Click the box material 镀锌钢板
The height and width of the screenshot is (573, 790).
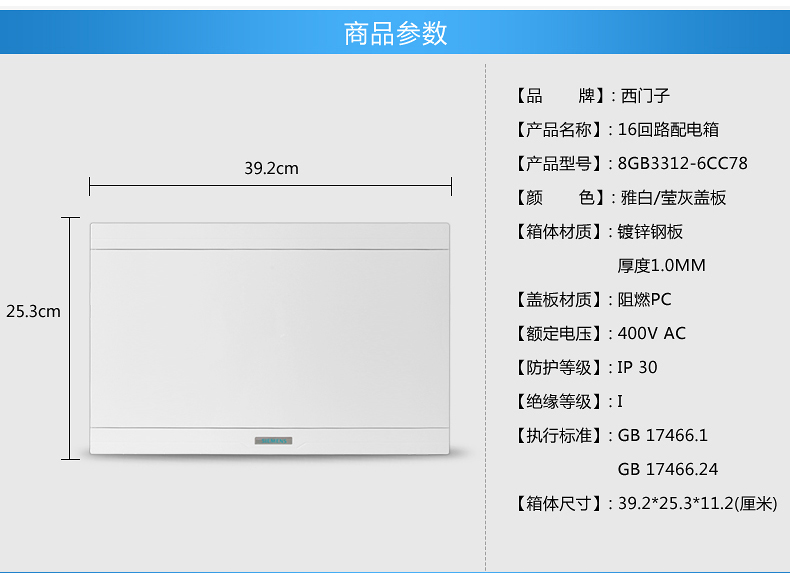point(651,232)
